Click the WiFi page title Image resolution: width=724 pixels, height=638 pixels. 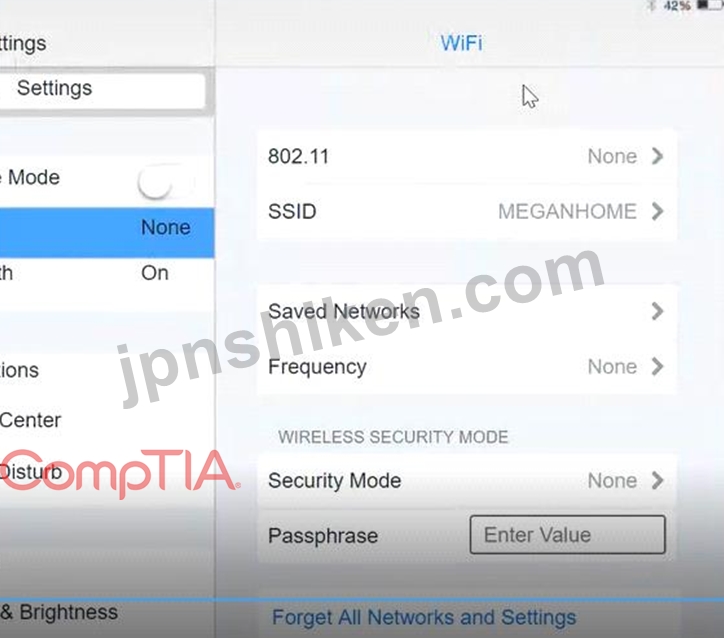[461, 43]
